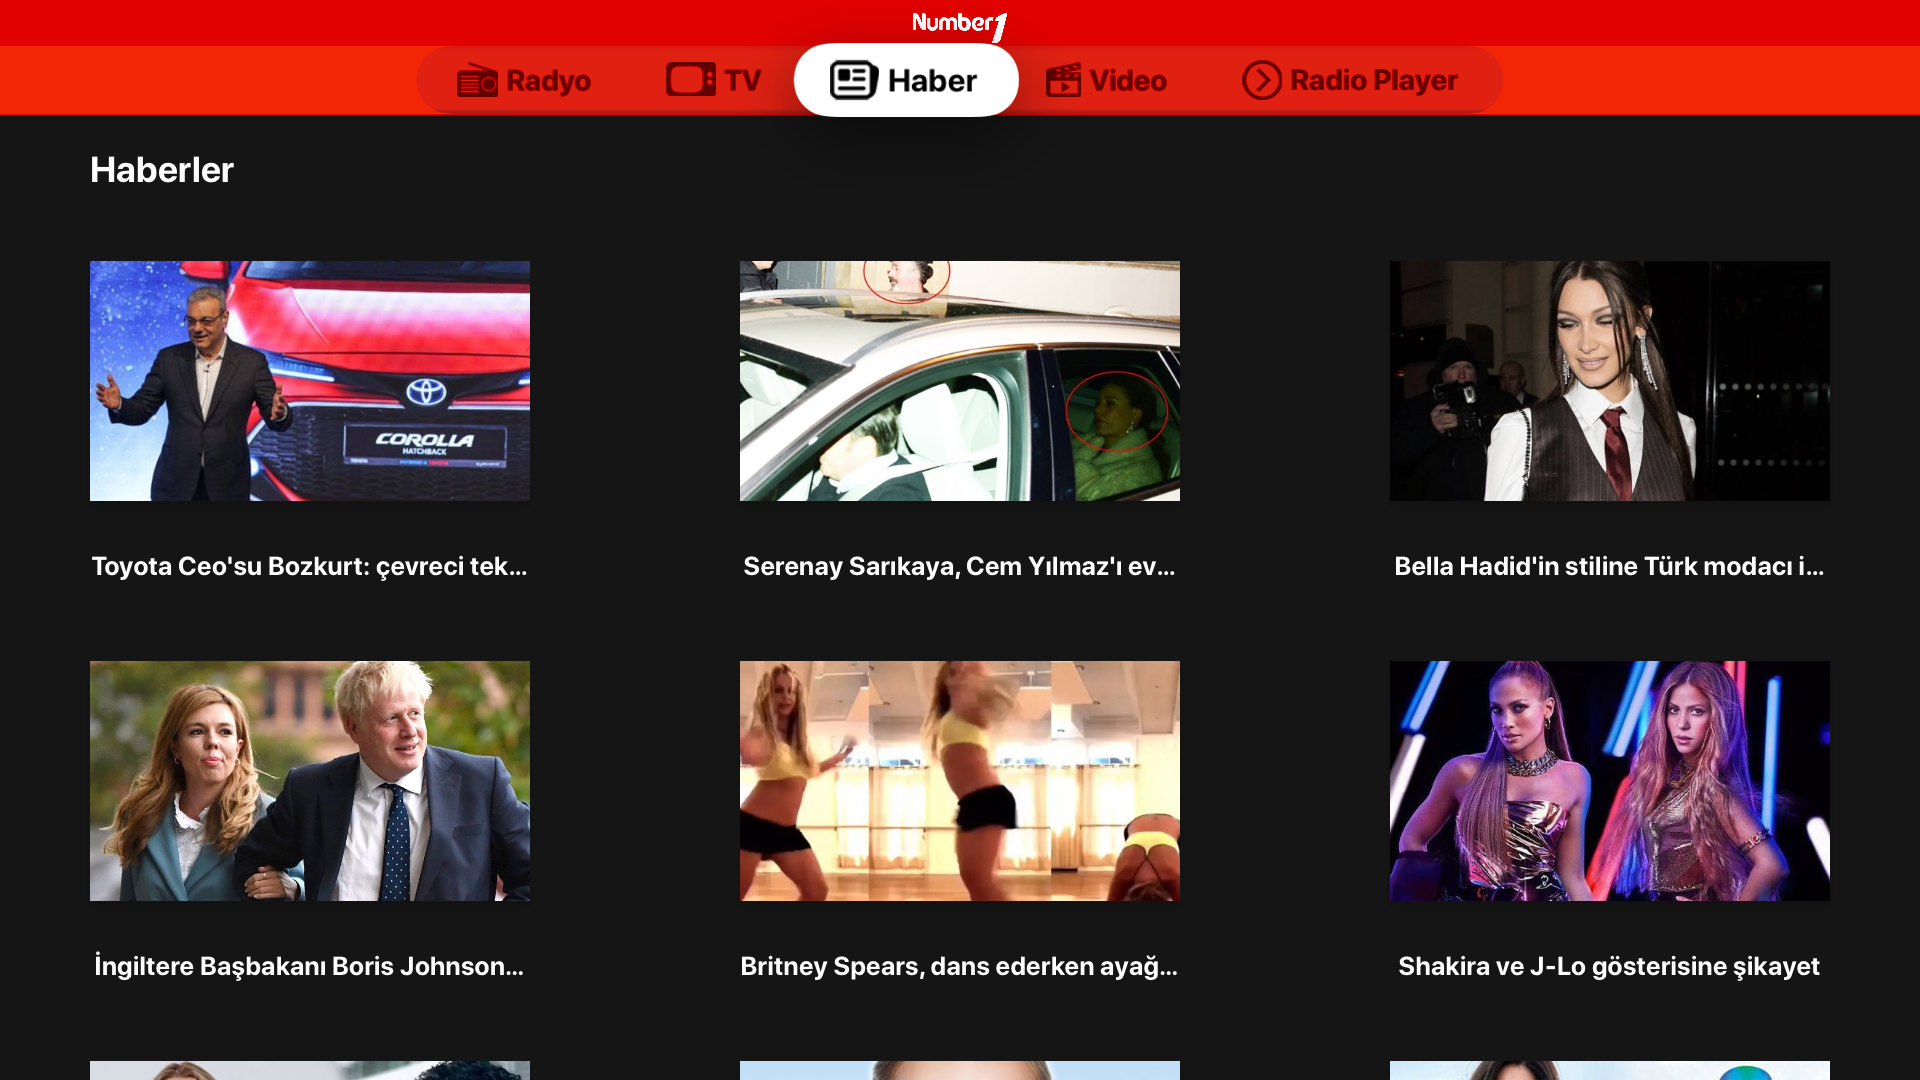Click the 'Haberler' section heading

(x=162, y=170)
